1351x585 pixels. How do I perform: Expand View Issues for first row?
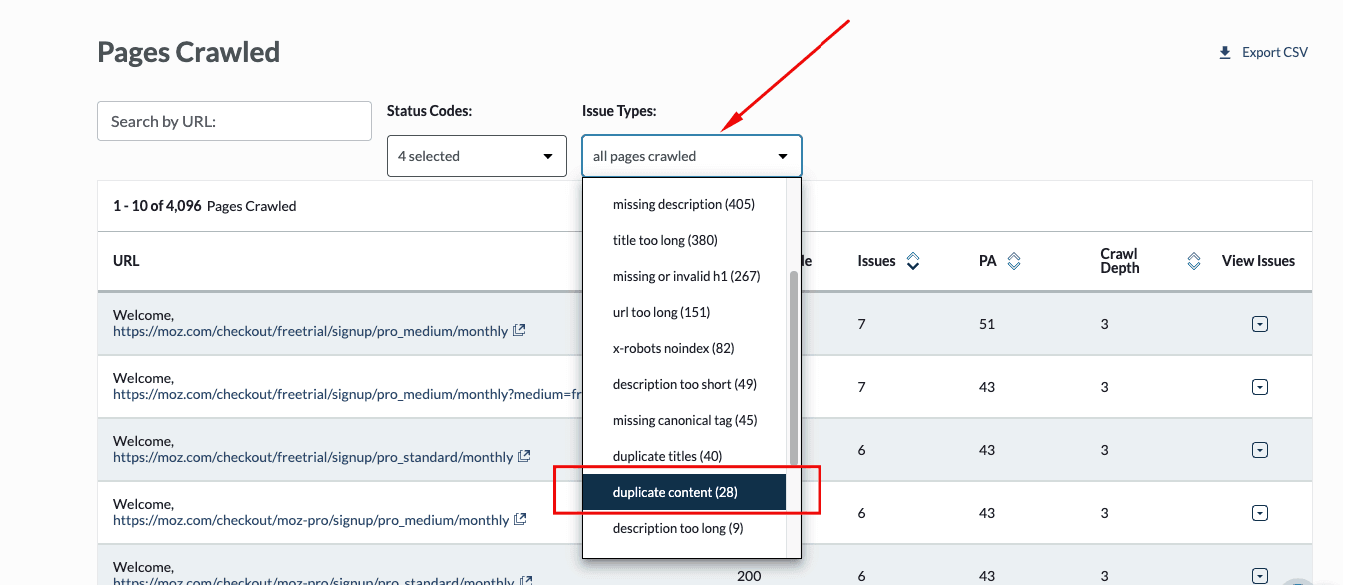pyautogui.click(x=1260, y=324)
